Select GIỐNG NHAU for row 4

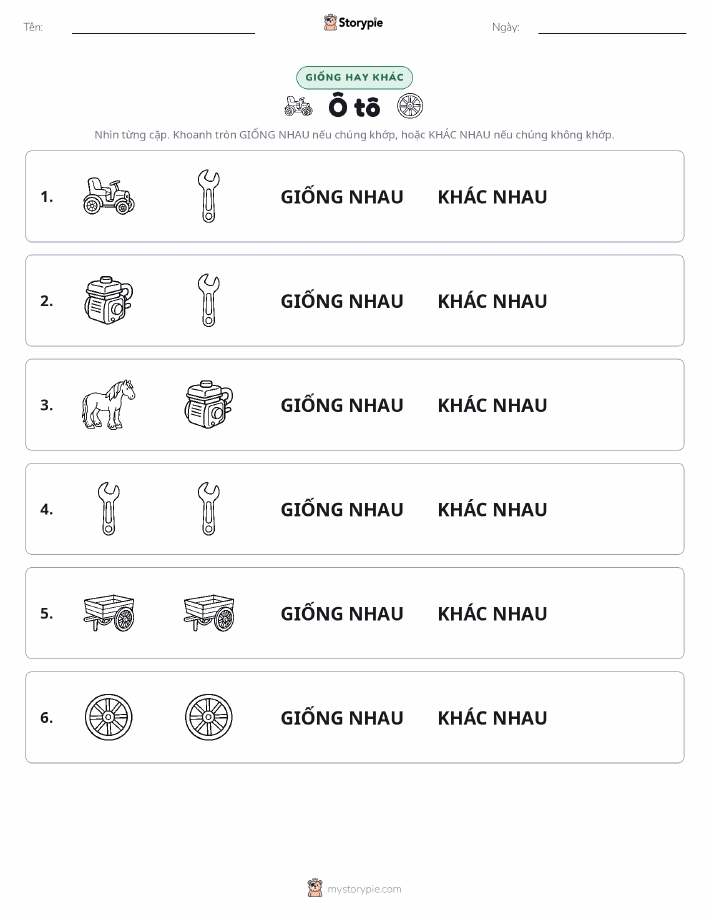pos(342,509)
